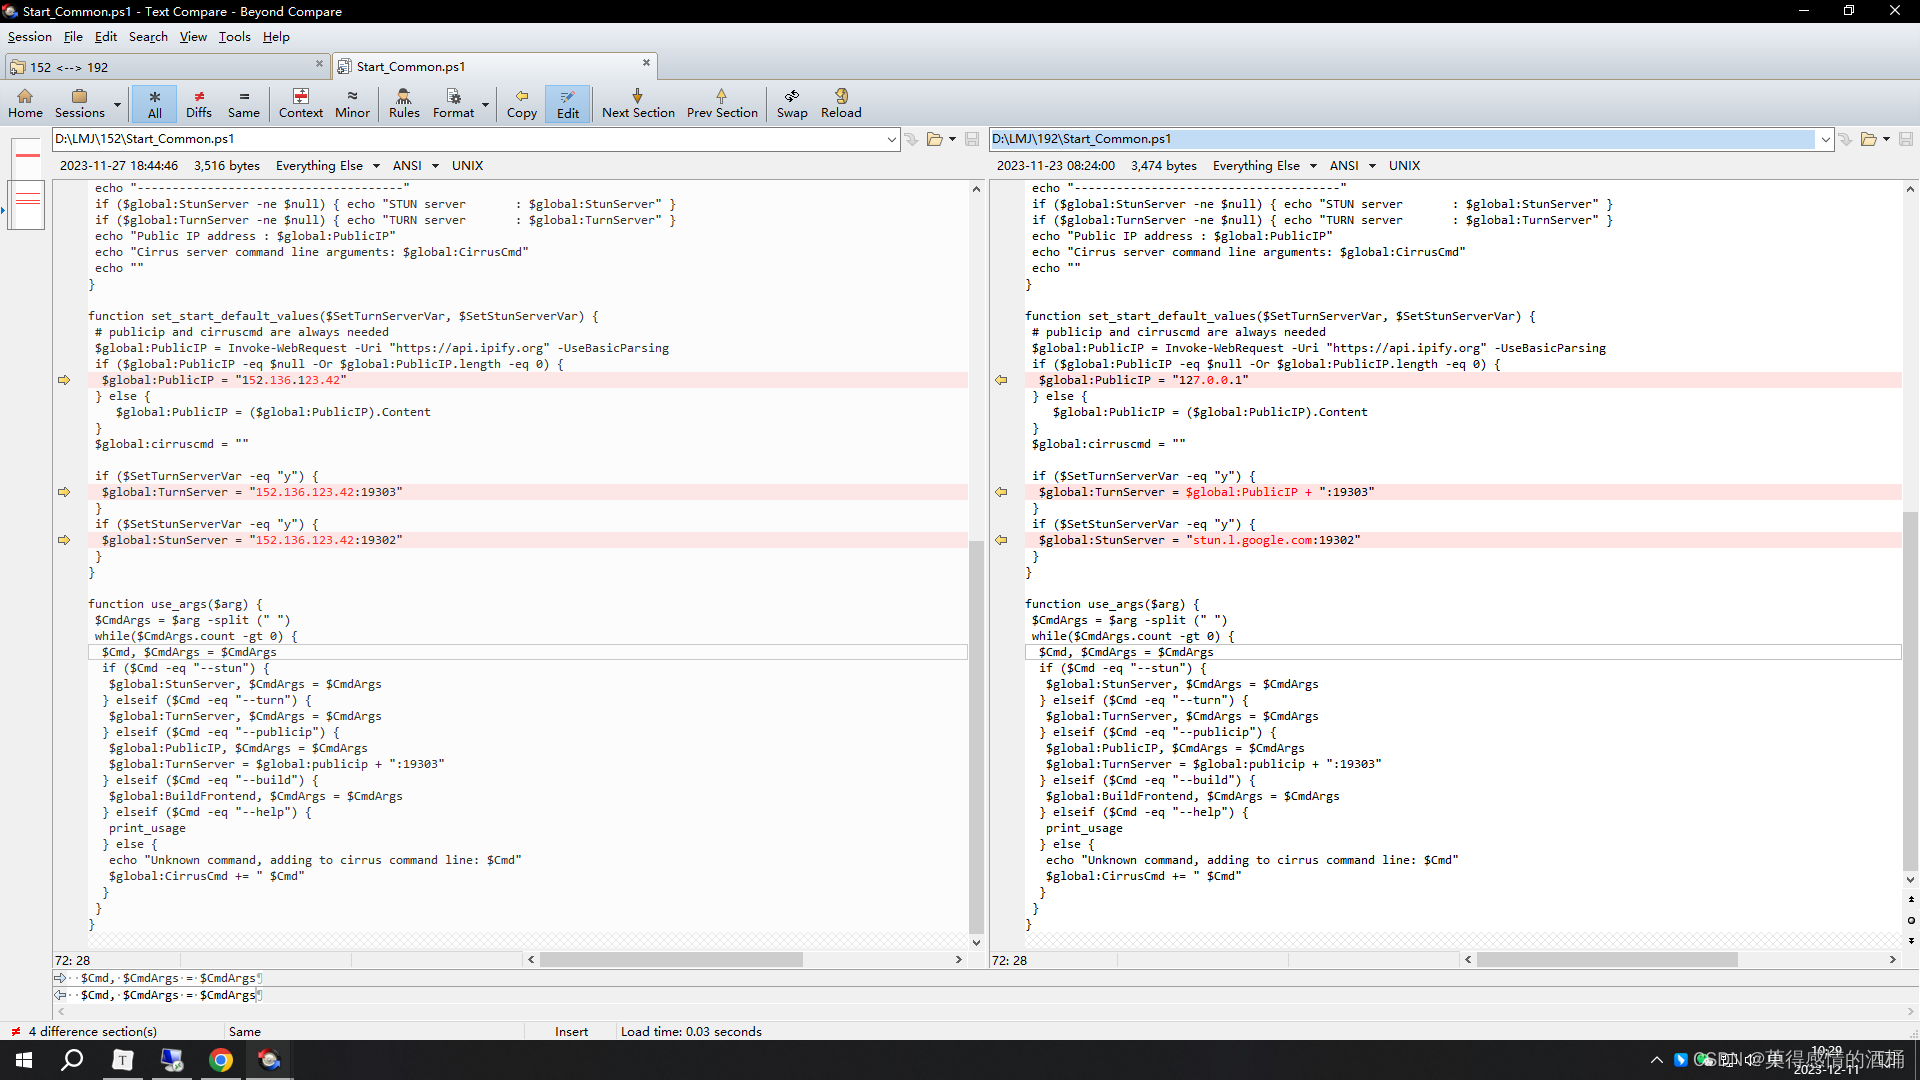Expand the Format dropdown arrow

tap(486, 104)
